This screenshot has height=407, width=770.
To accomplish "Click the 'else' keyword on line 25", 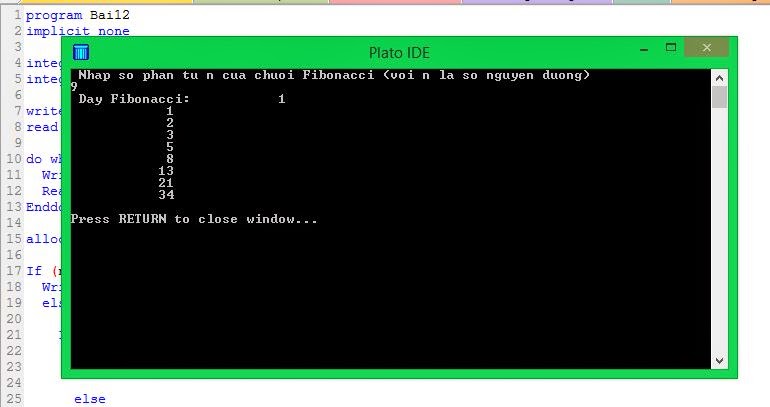I will click(90, 399).
